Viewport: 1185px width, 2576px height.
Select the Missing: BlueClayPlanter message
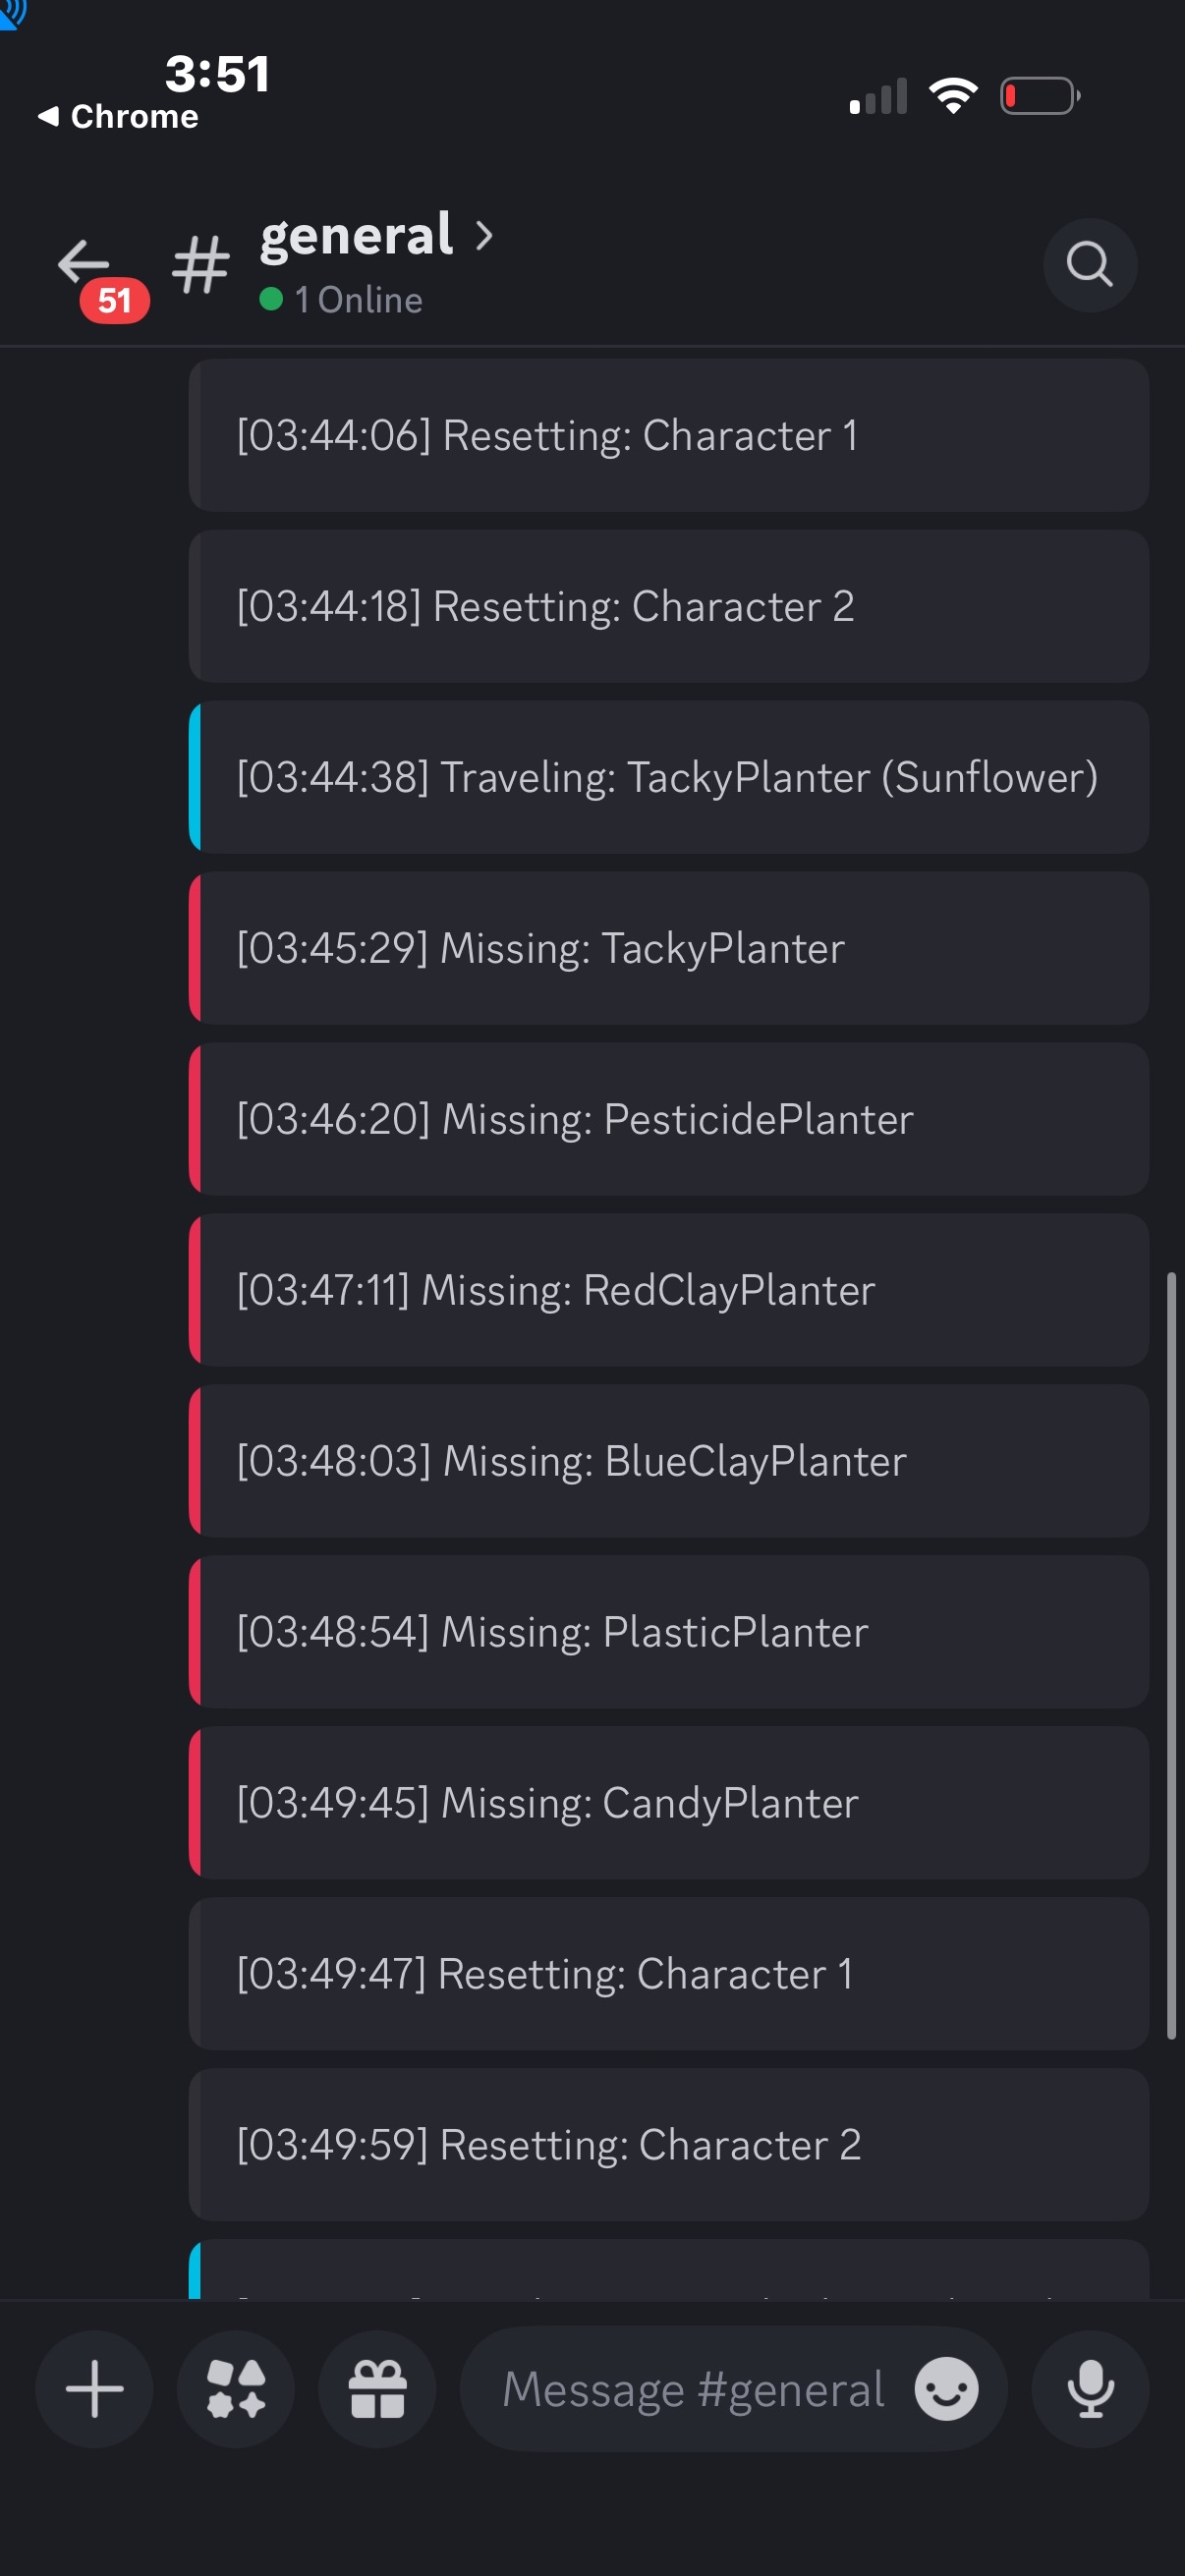pyautogui.click(x=667, y=1461)
